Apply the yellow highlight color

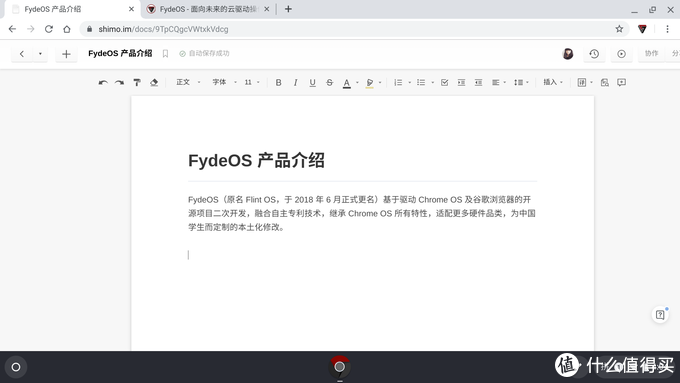click(369, 83)
